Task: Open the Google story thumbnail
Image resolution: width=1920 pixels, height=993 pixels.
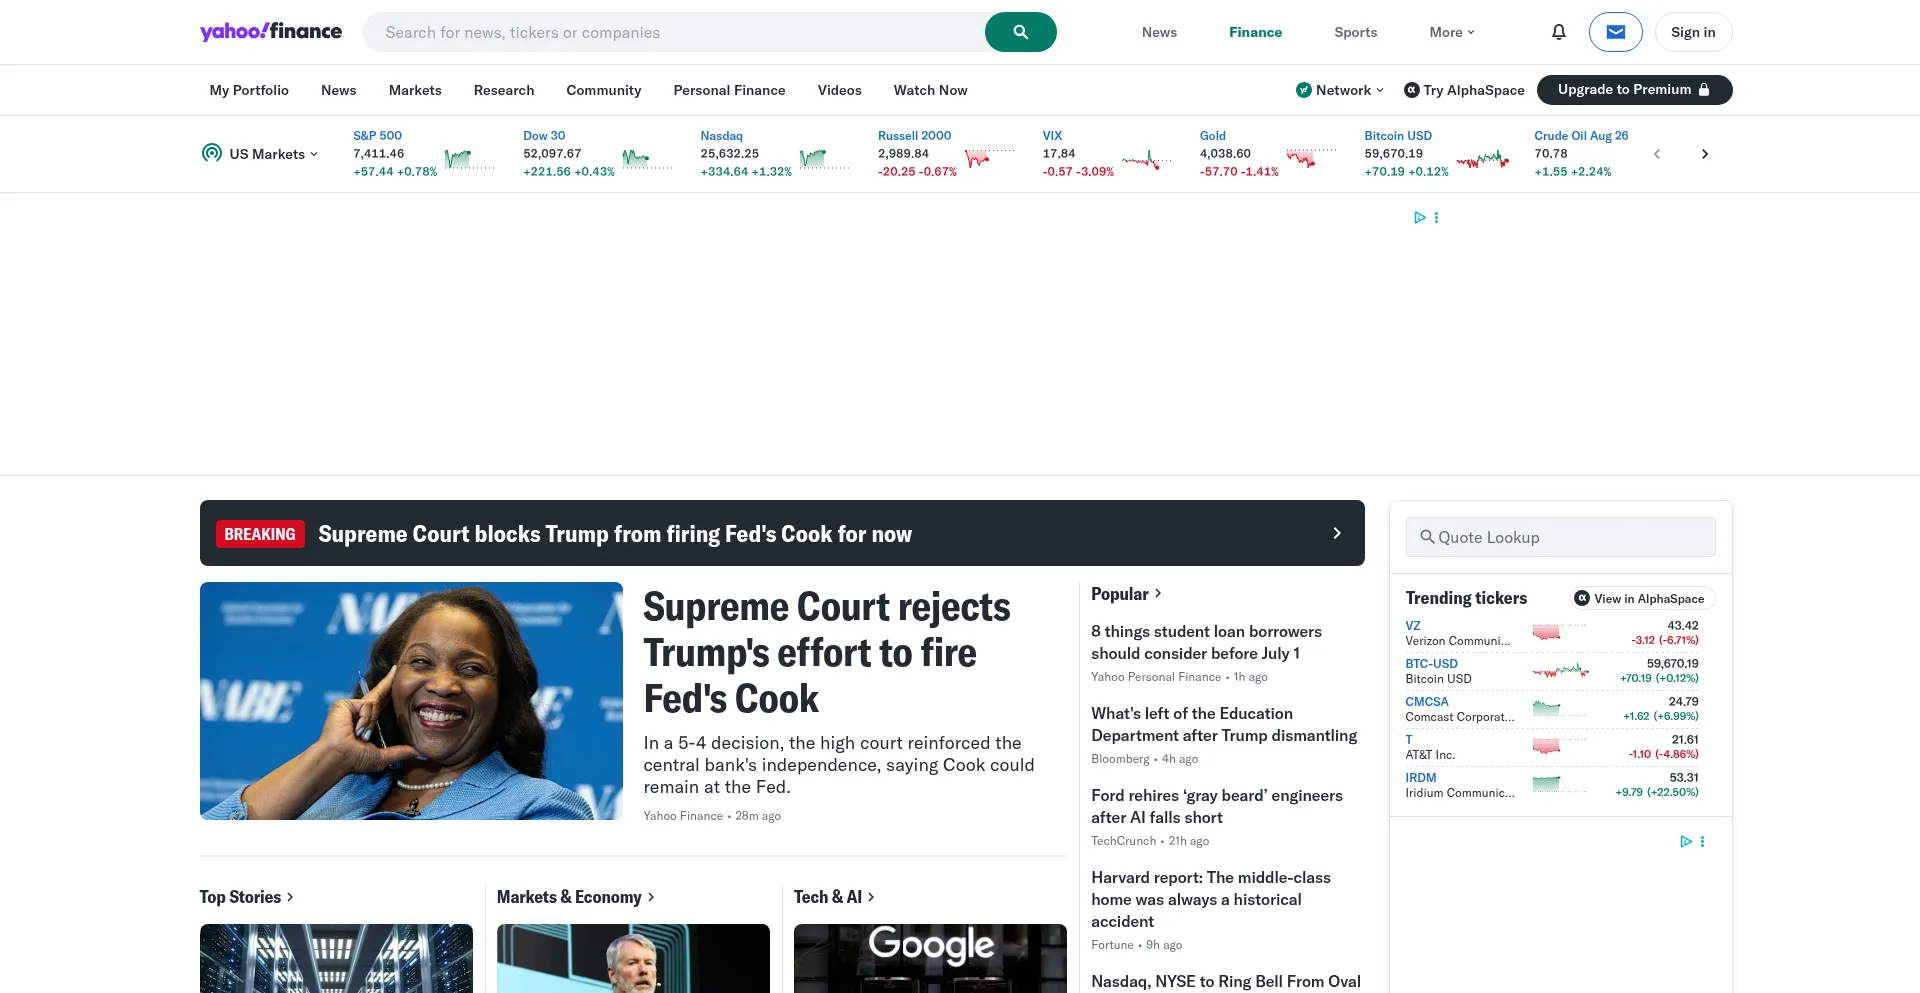Action: [930, 958]
